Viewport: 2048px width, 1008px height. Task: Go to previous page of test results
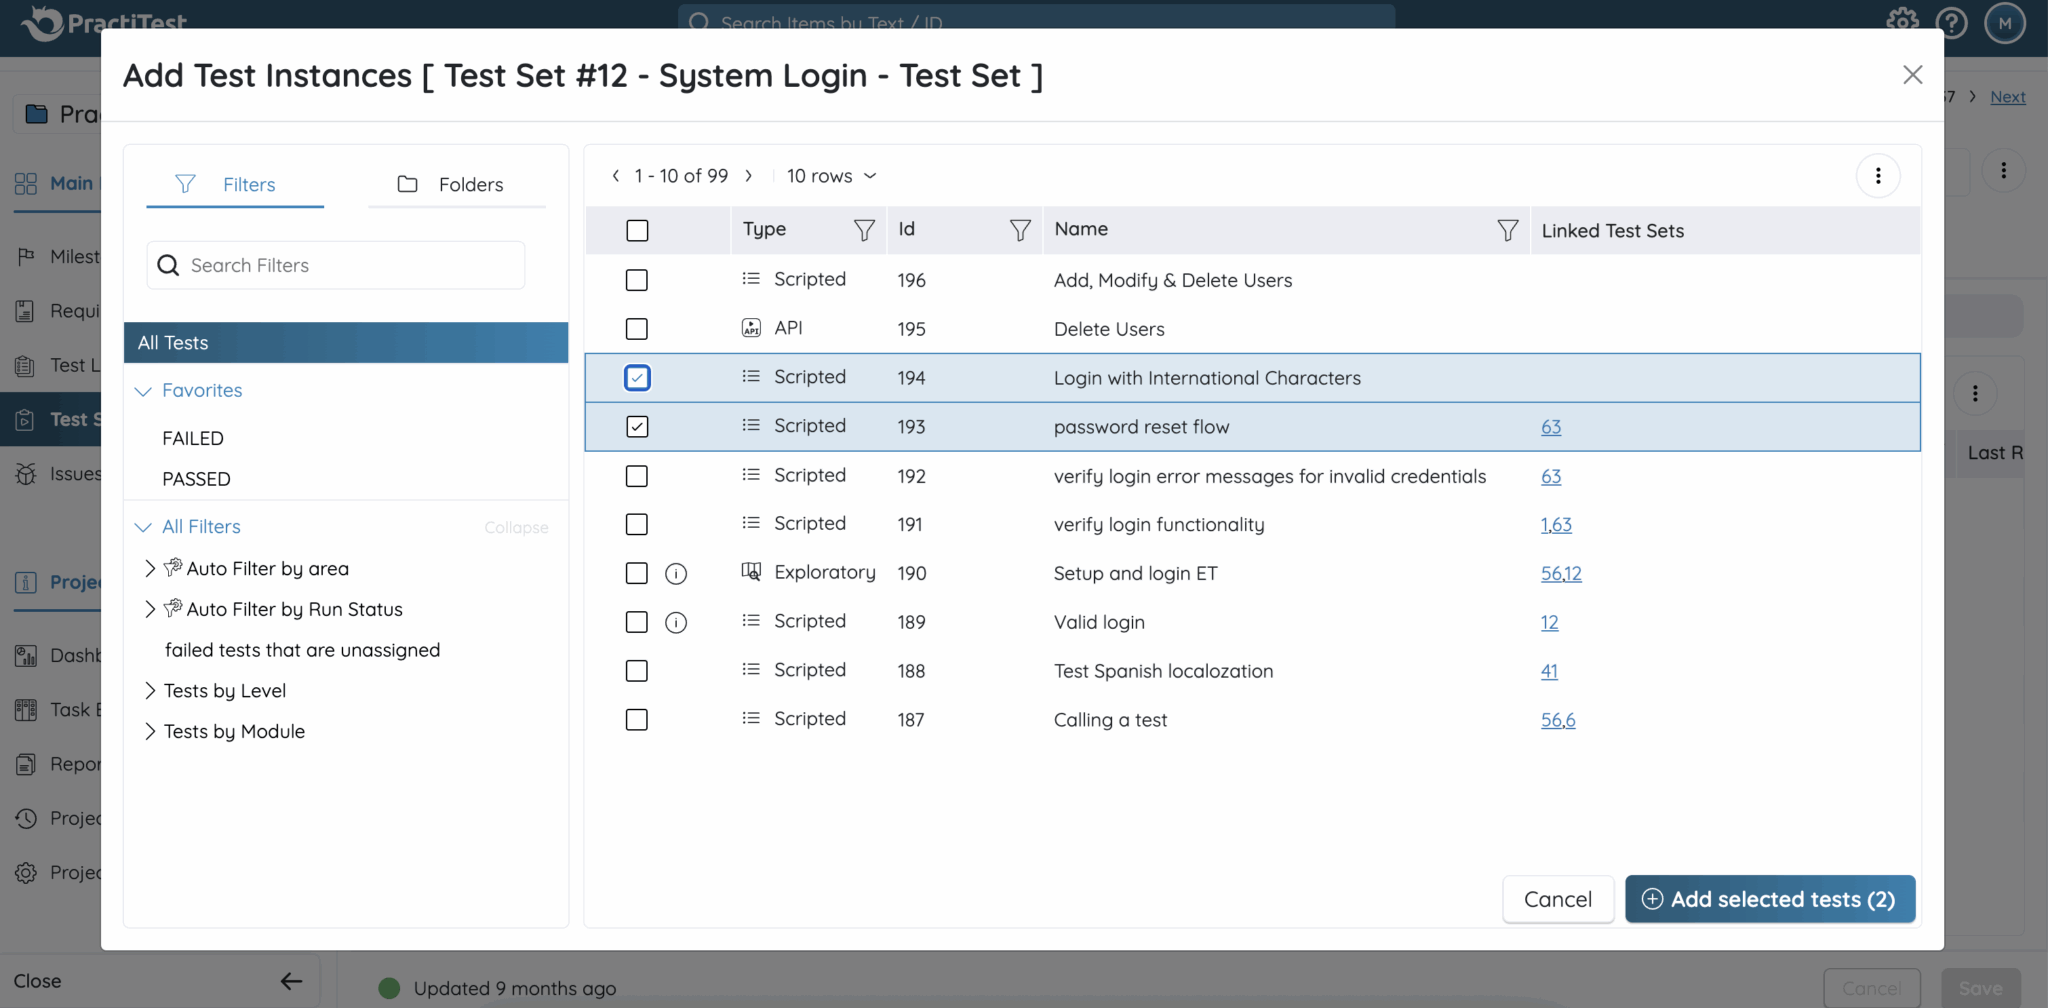(616, 176)
